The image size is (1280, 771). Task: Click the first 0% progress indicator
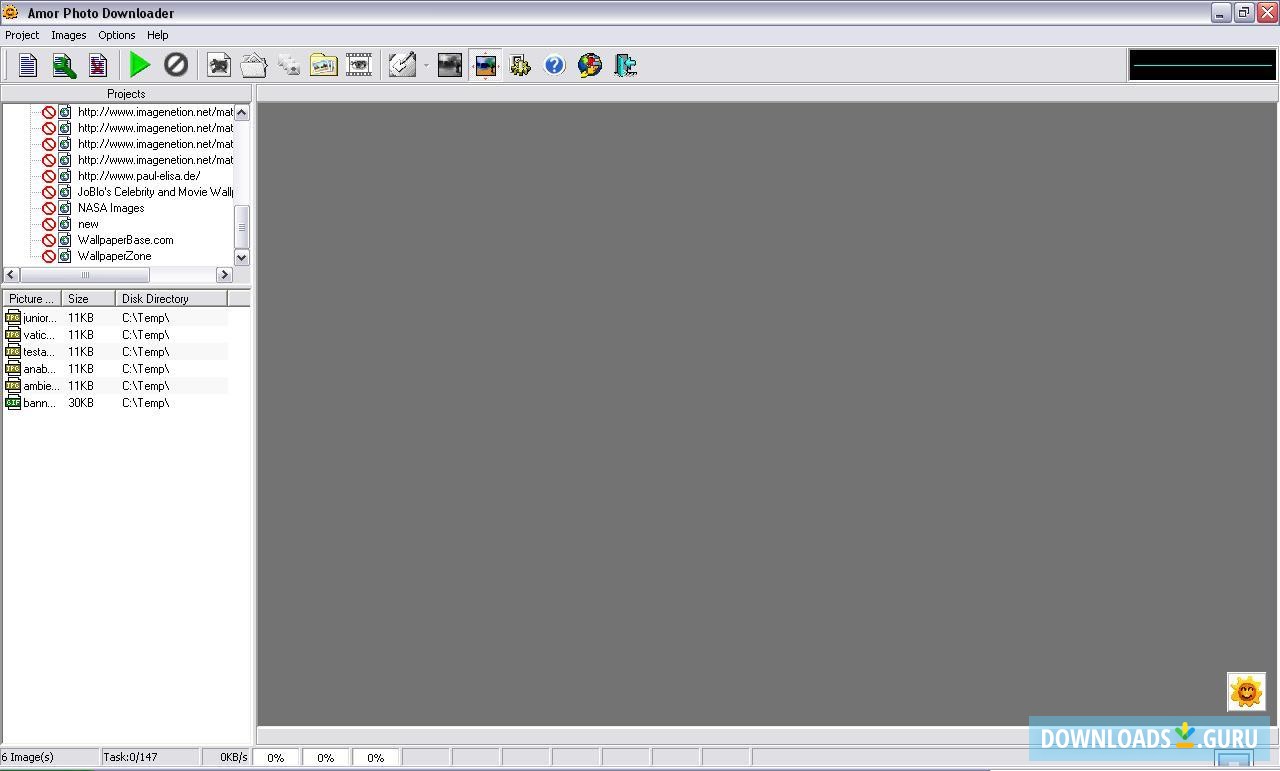275,757
